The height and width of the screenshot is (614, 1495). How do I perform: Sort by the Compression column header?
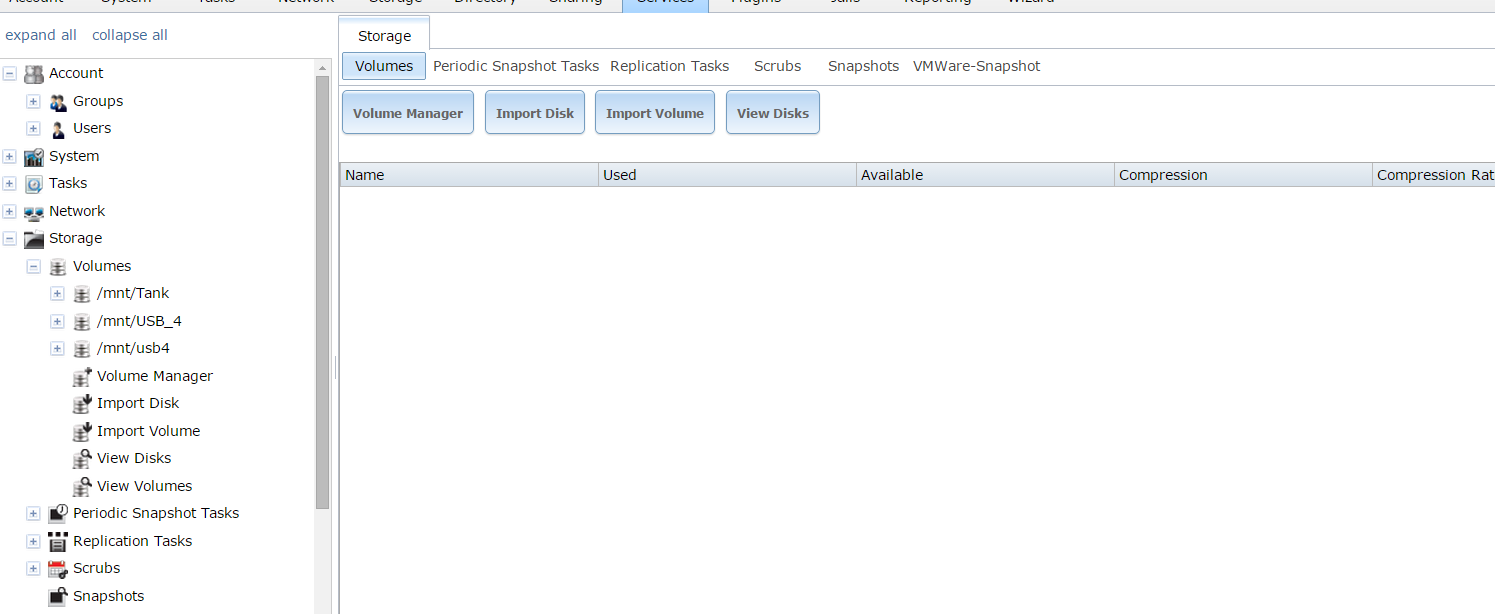(1243, 175)
